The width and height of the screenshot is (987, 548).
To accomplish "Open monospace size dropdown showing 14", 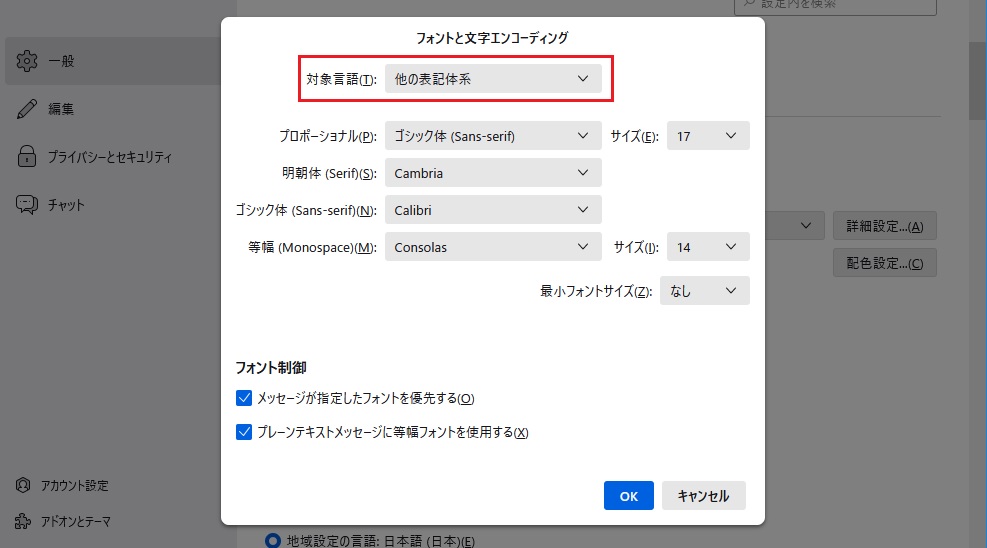I will [708, 247].
